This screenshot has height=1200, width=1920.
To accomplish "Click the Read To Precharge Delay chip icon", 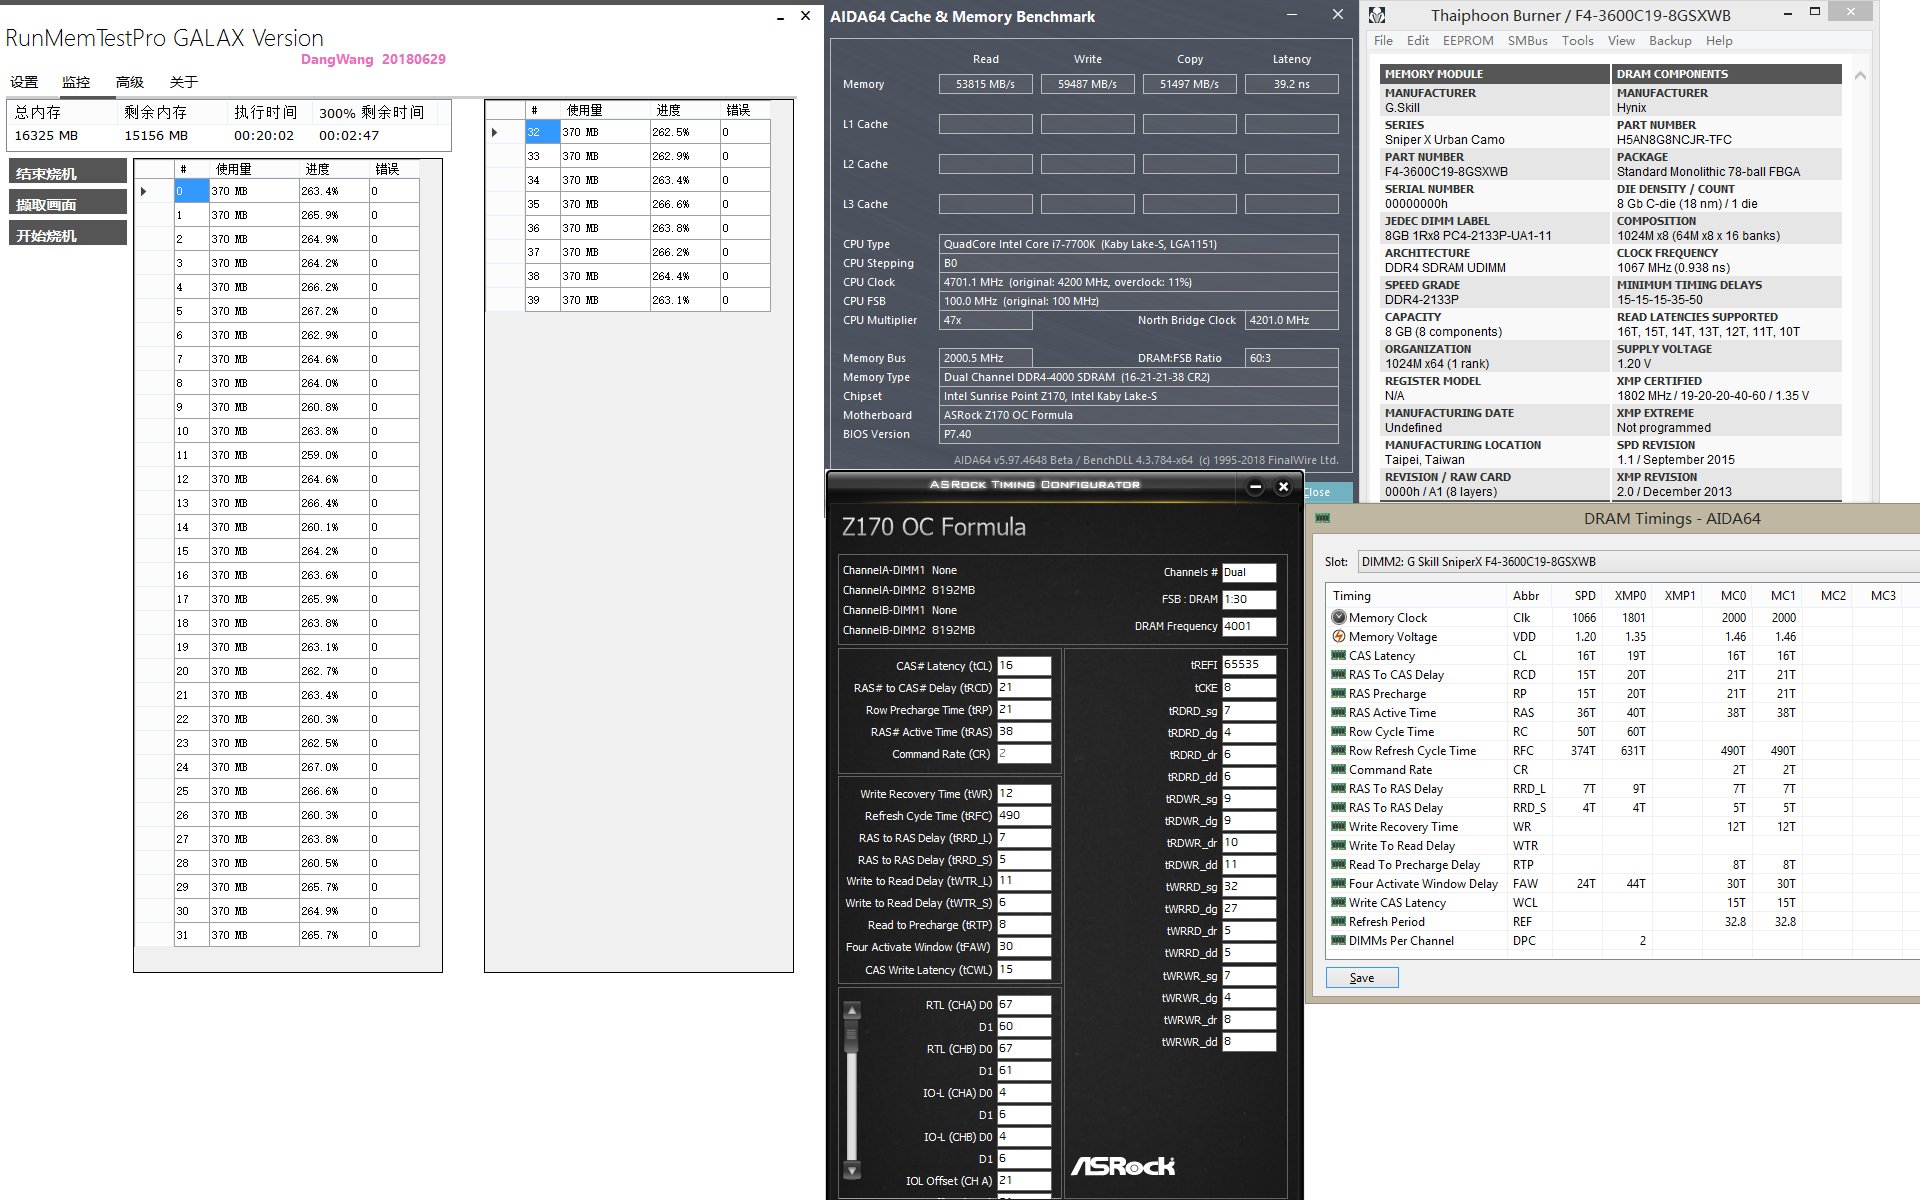I will click(1338, 864).
